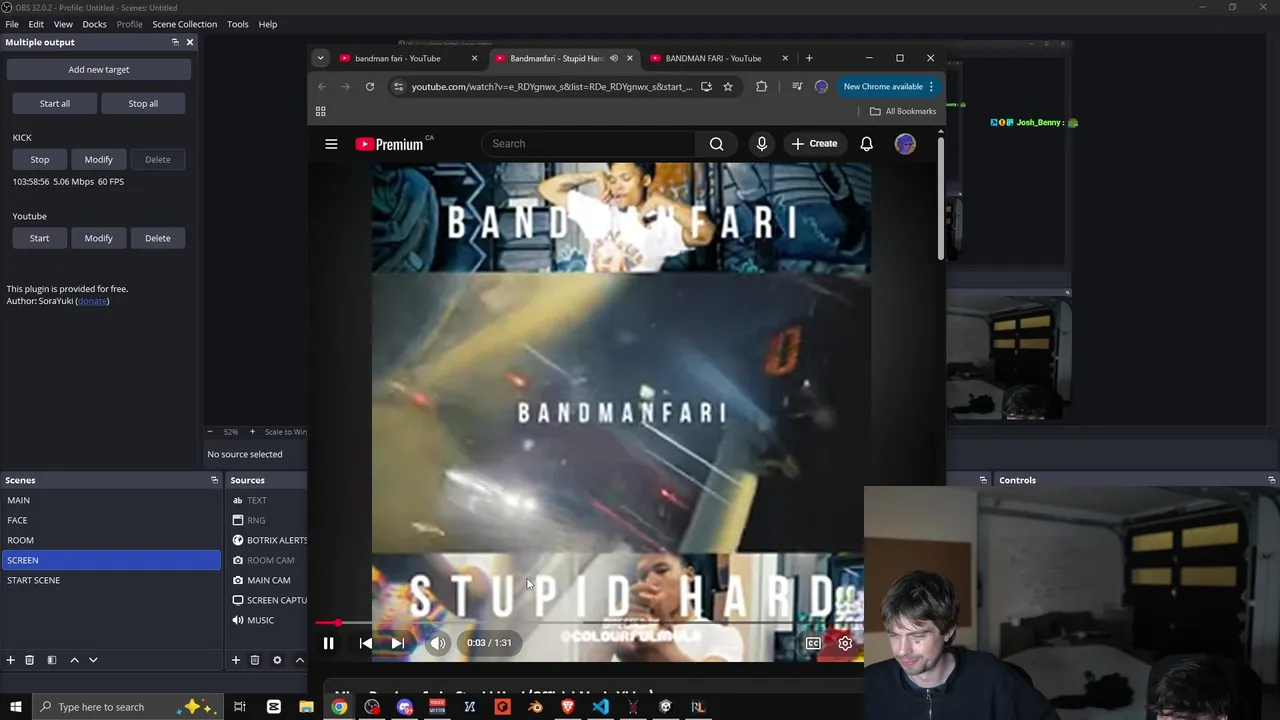
Task: Bookmark this page with the star icon
Action: pos(727,87)
